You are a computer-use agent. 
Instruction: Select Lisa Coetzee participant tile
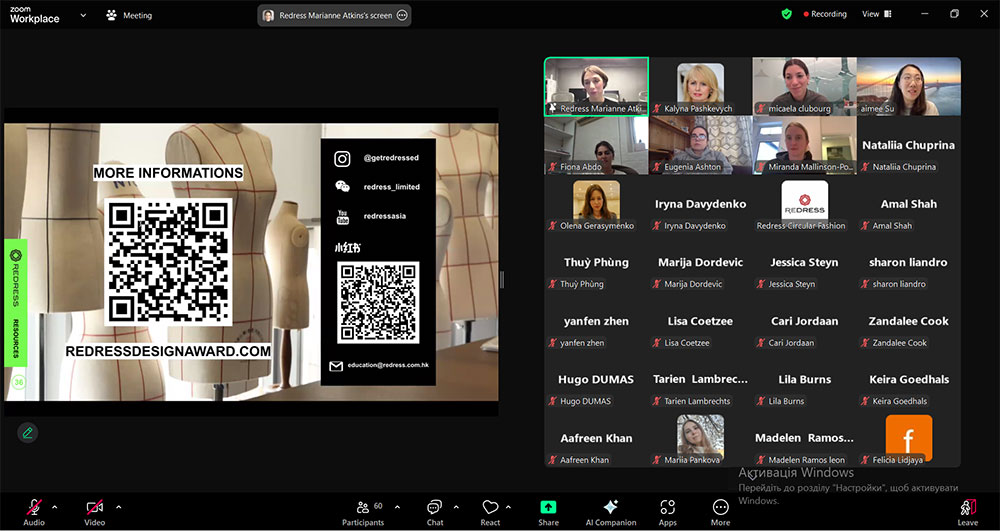click(x=700, y=321)
